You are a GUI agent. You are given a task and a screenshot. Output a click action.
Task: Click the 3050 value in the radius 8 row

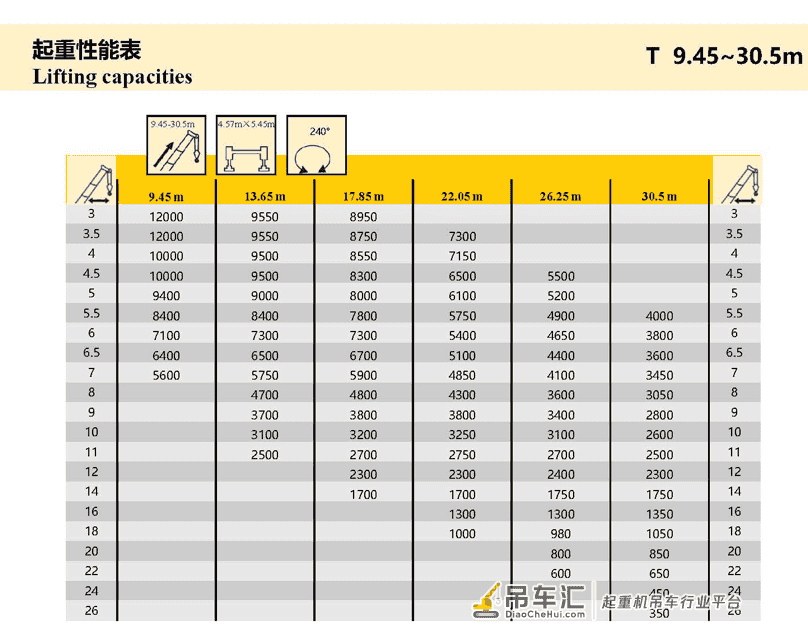pos(660,395)
